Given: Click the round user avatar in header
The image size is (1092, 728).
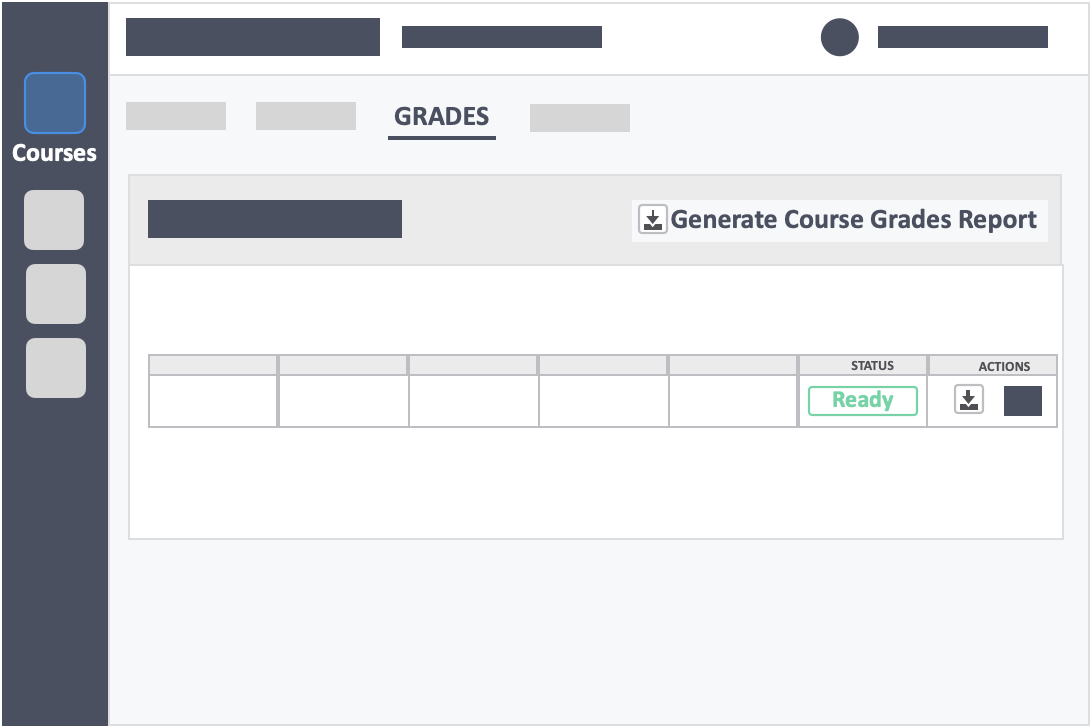Looking at the screenshot, I should (839, 37).
